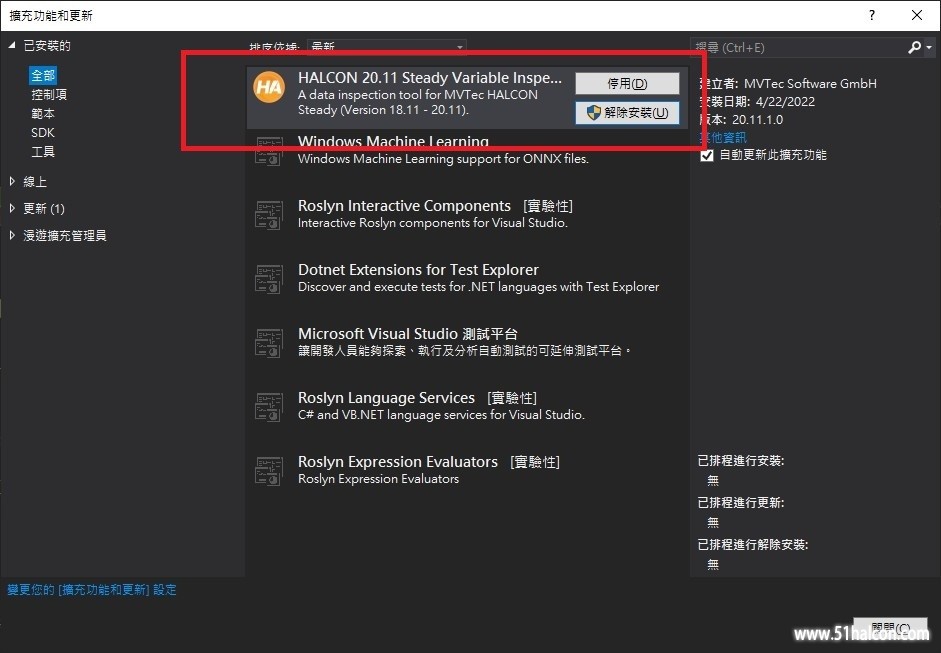This screenshot has width=941, height=653.
Task: Select Roslyn Language Services title
Action: point(386,398)
